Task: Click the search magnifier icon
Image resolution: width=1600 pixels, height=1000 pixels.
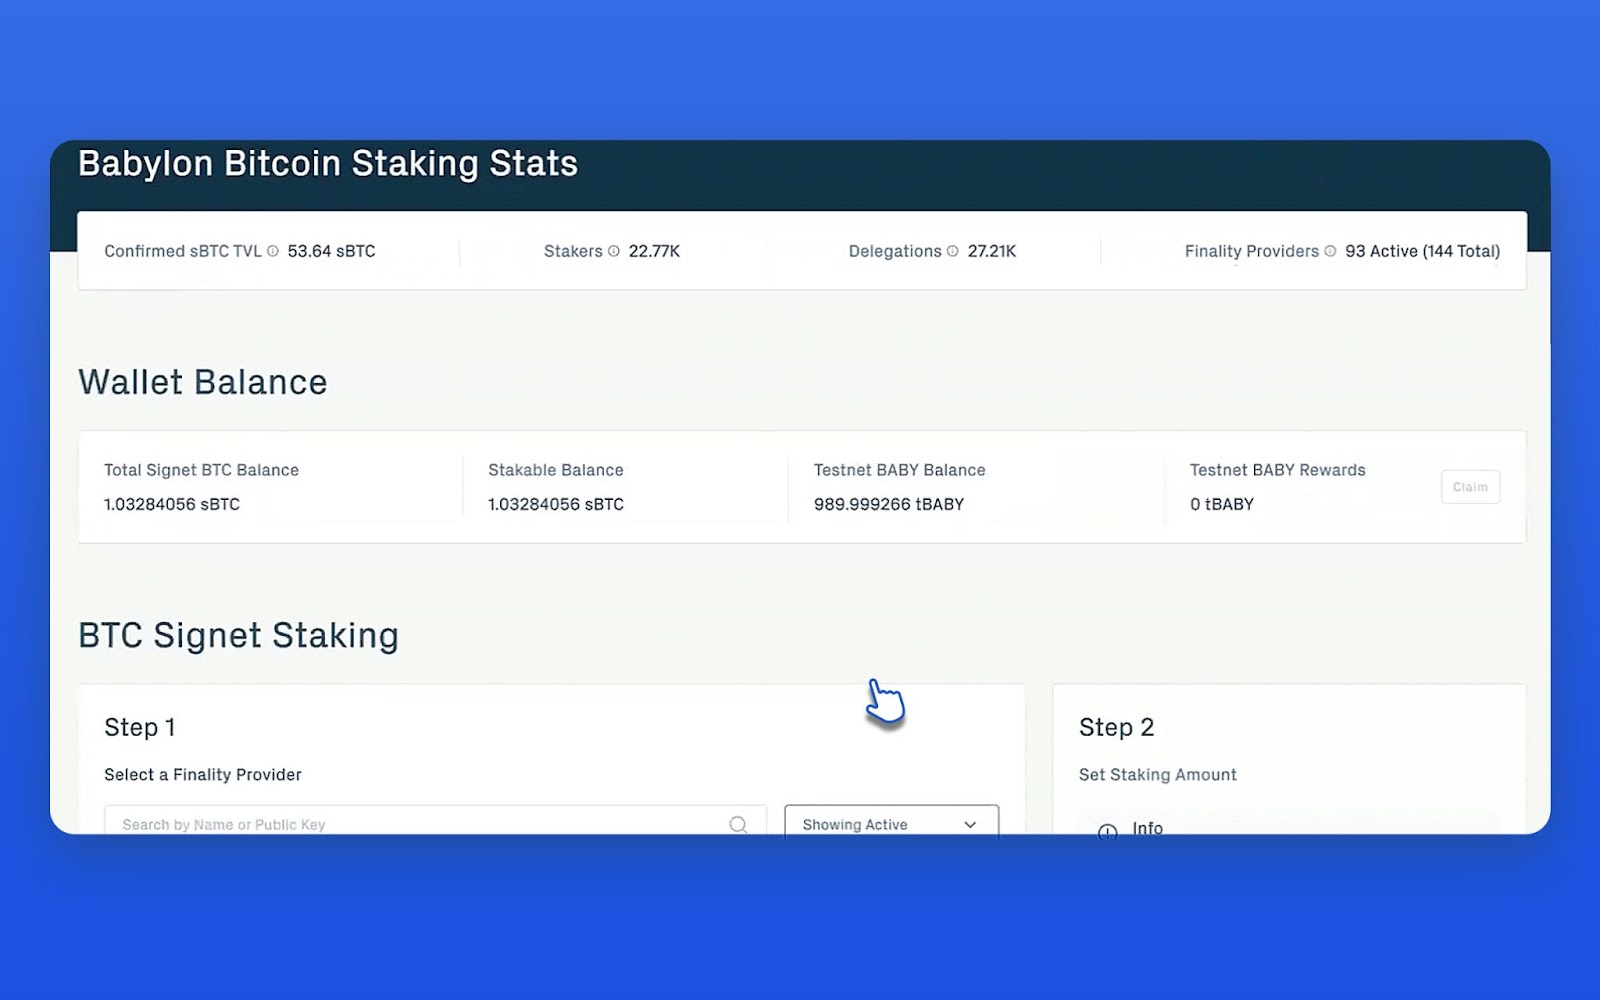Action: tap(739, 824)
